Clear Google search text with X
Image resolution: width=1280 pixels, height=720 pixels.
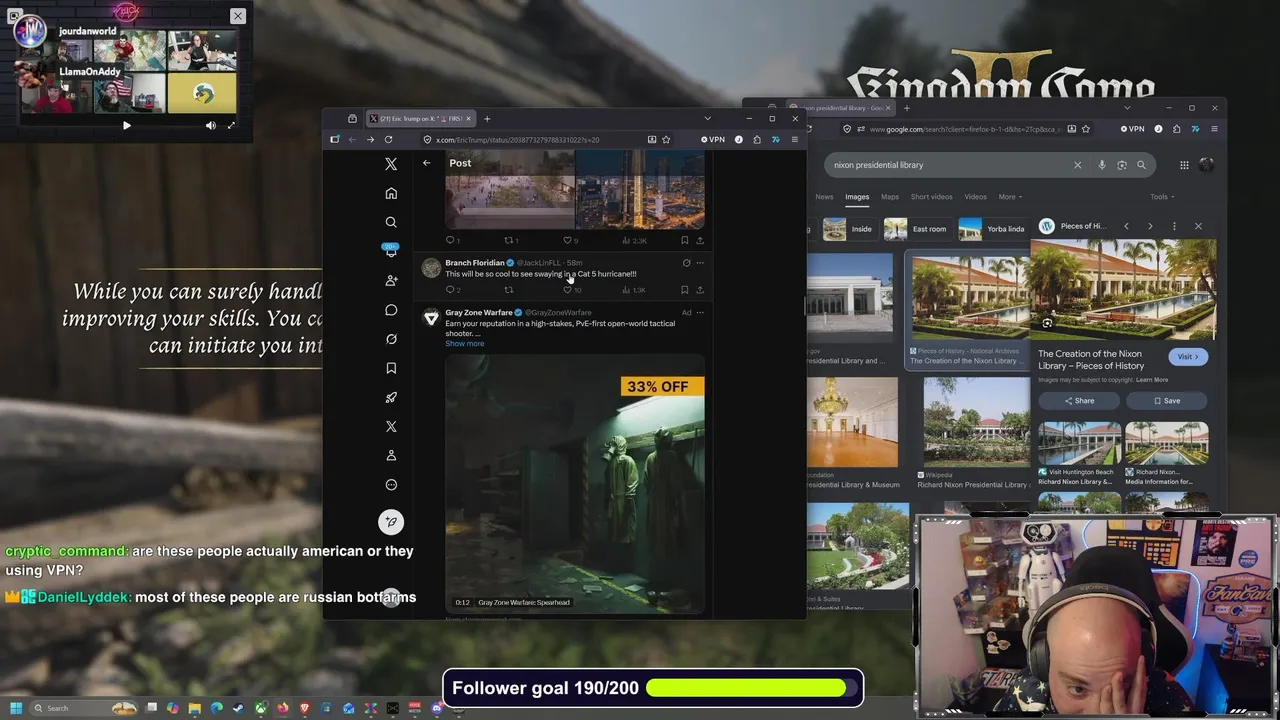click(x=1077, y=165)
